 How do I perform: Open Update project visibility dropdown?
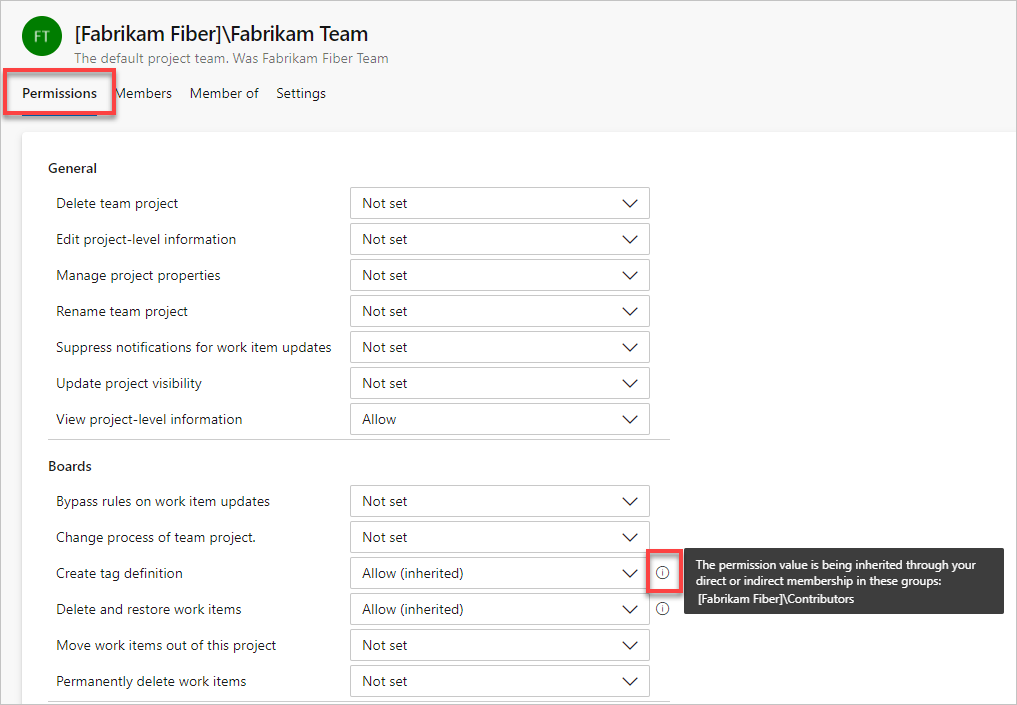[499, 383]
